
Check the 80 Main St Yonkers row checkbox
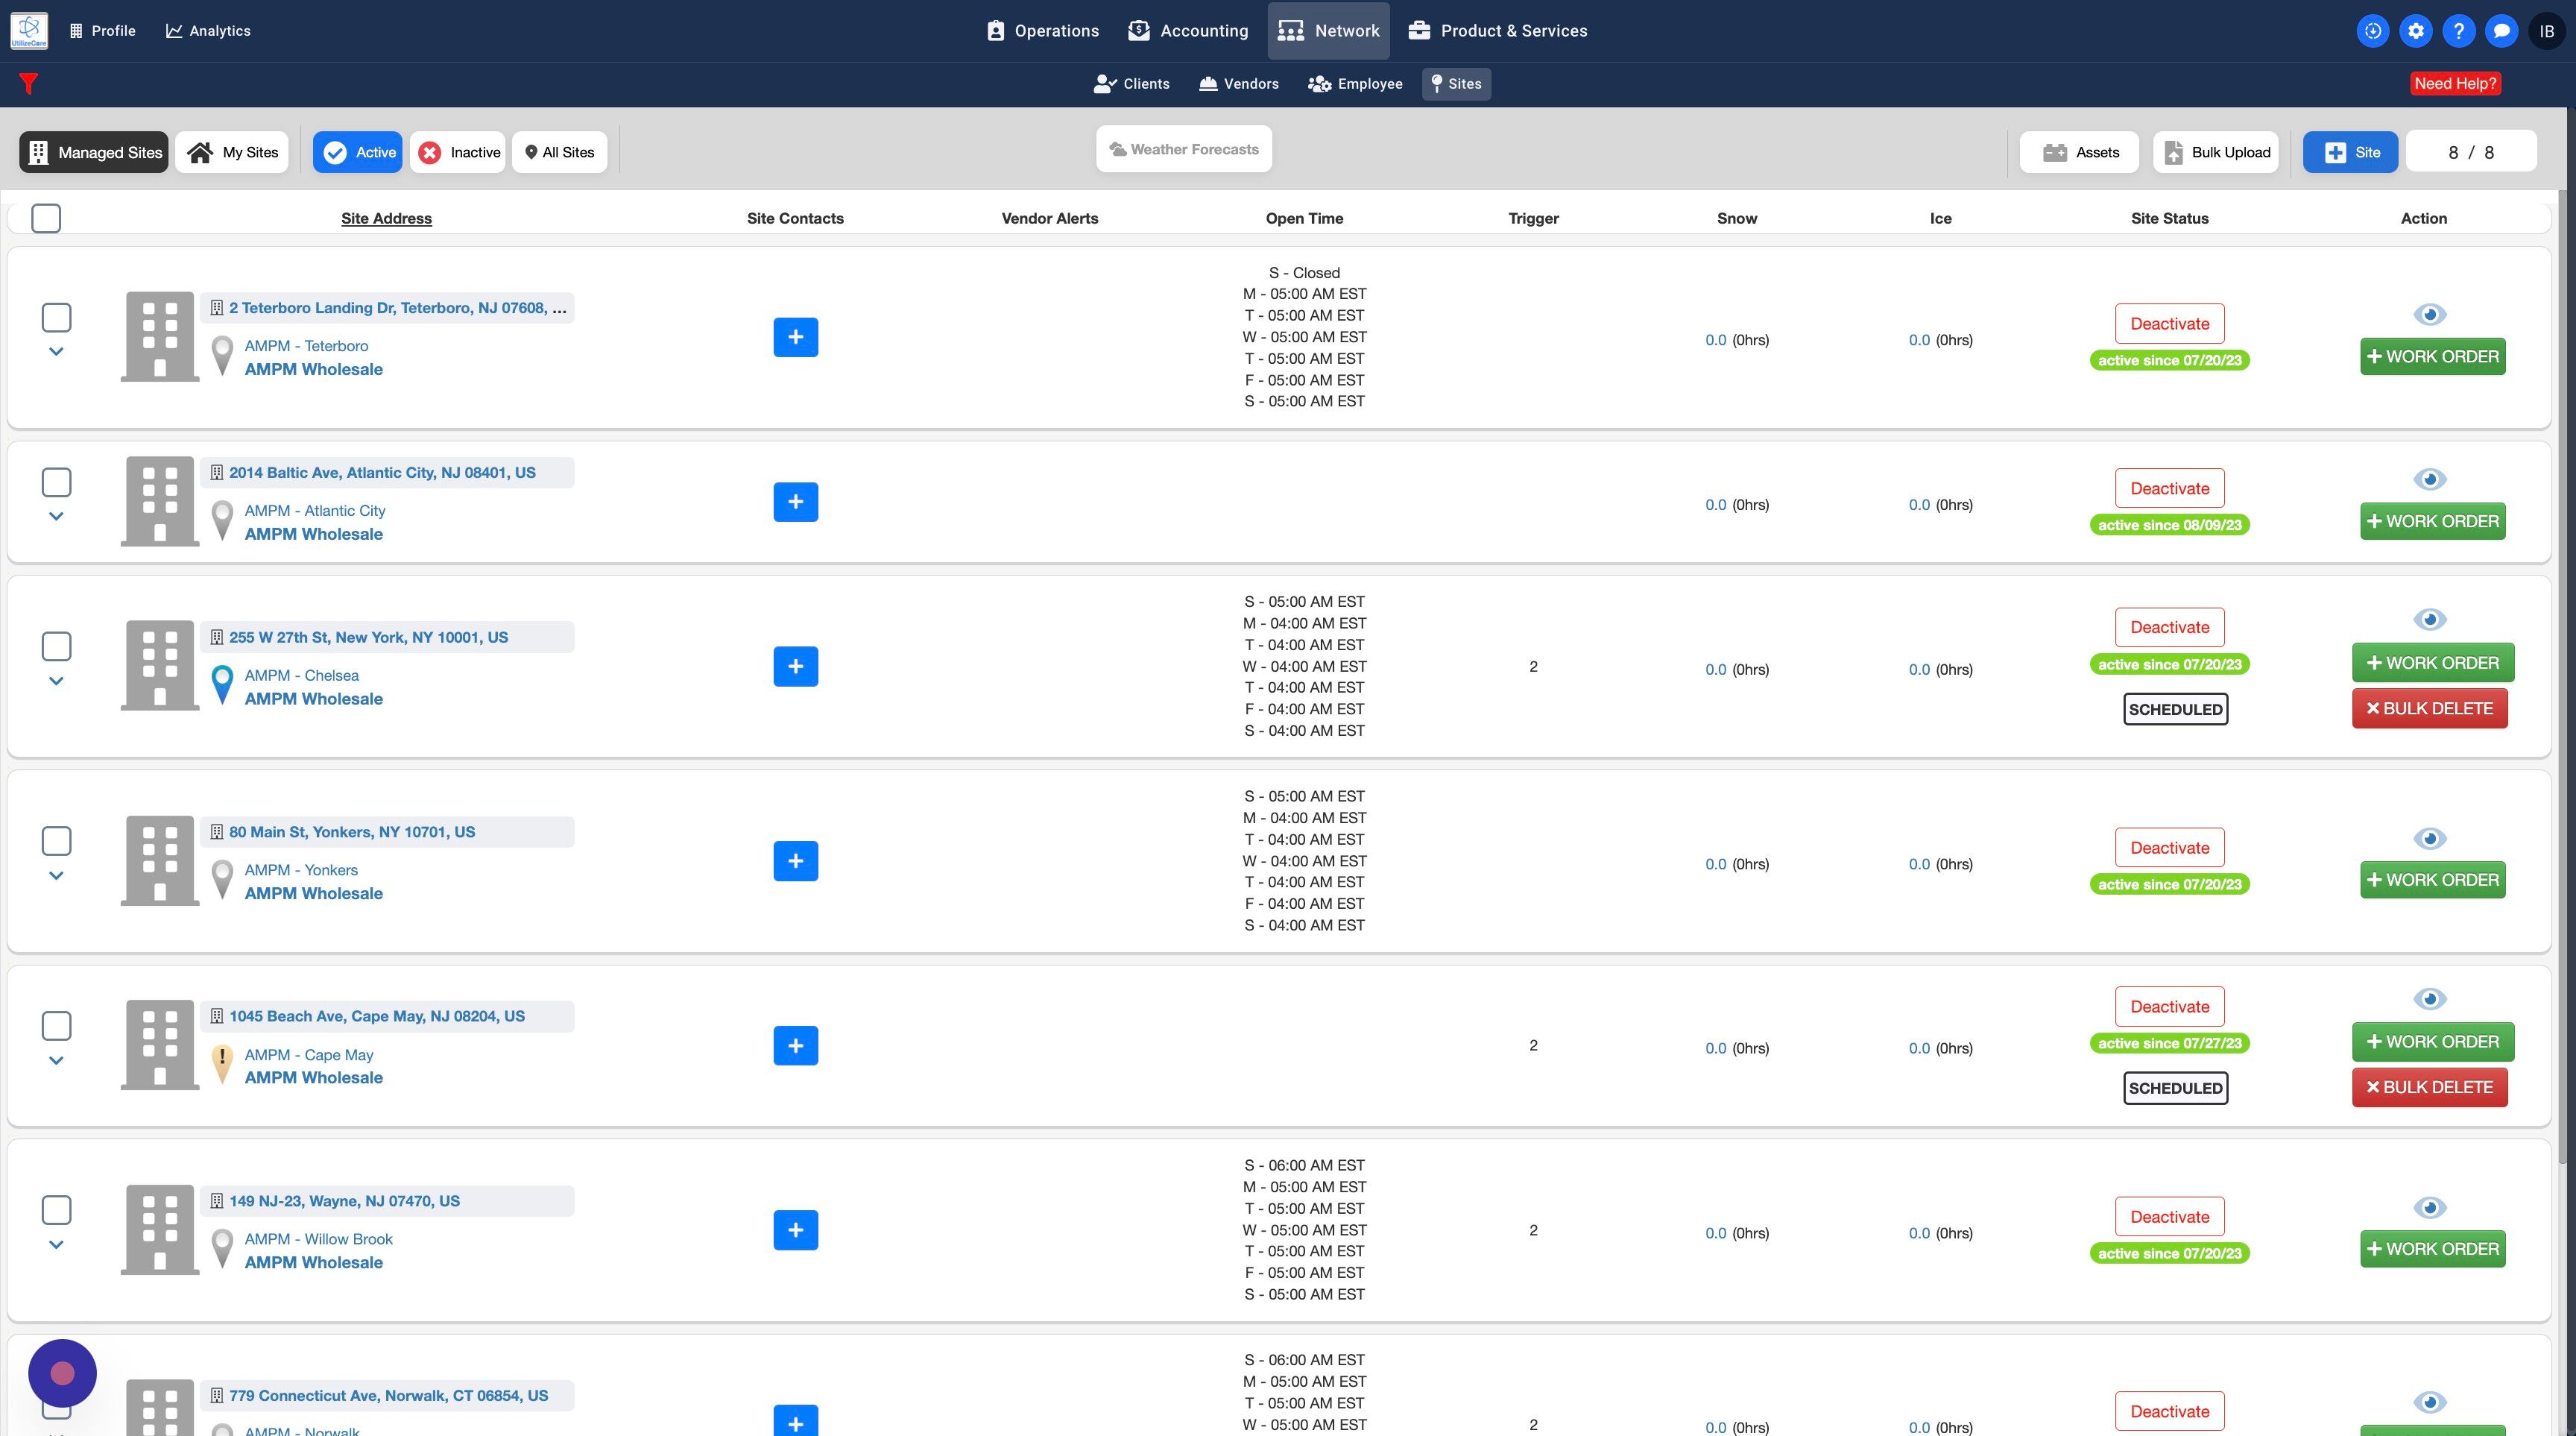tap(56, 841)
